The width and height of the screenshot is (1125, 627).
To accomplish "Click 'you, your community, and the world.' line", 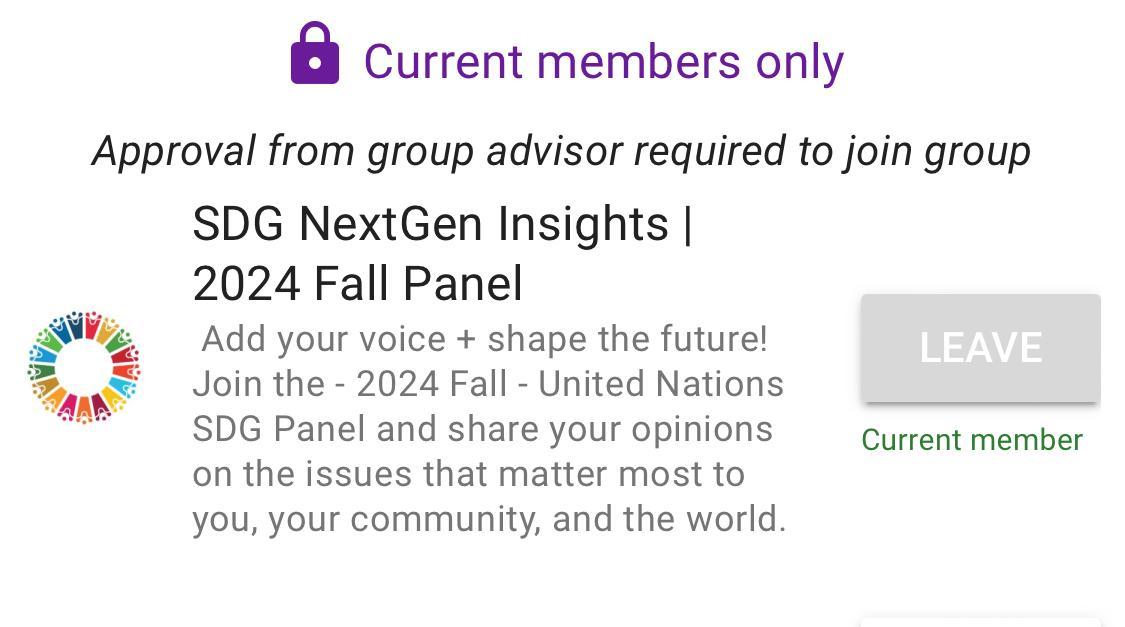I will 489,519.
